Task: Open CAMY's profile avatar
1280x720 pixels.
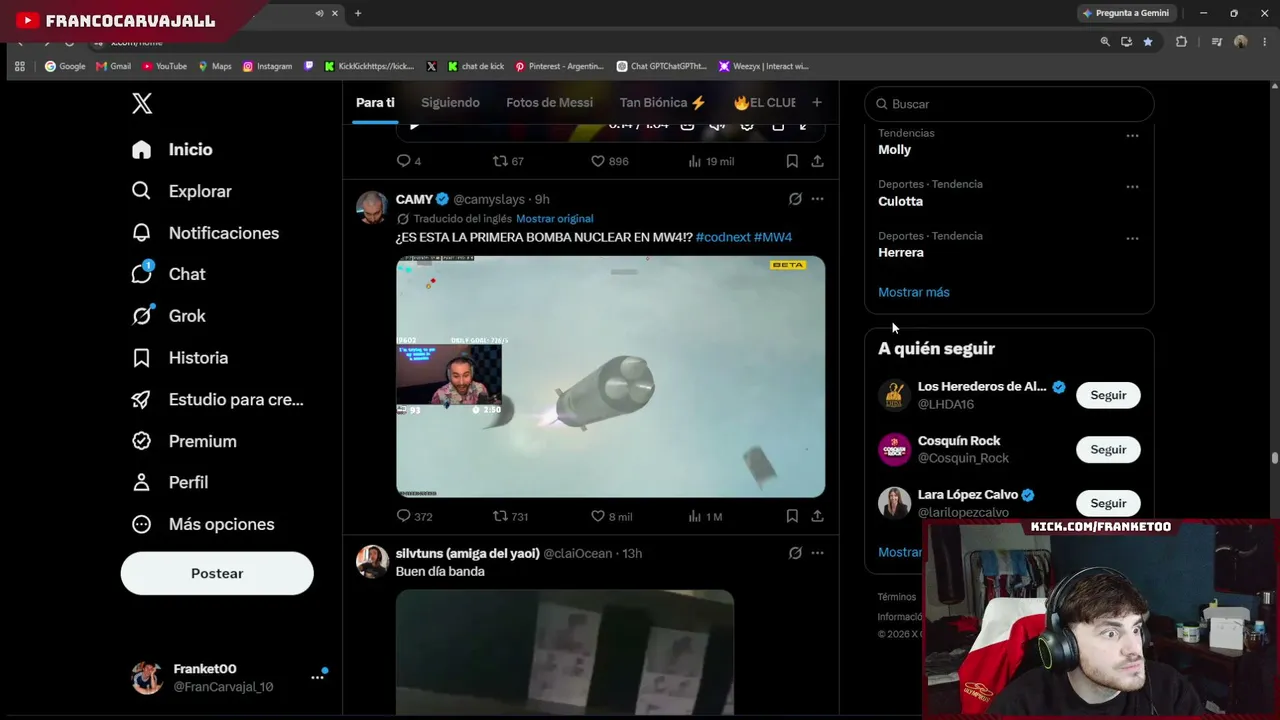Action: [372, 207]
